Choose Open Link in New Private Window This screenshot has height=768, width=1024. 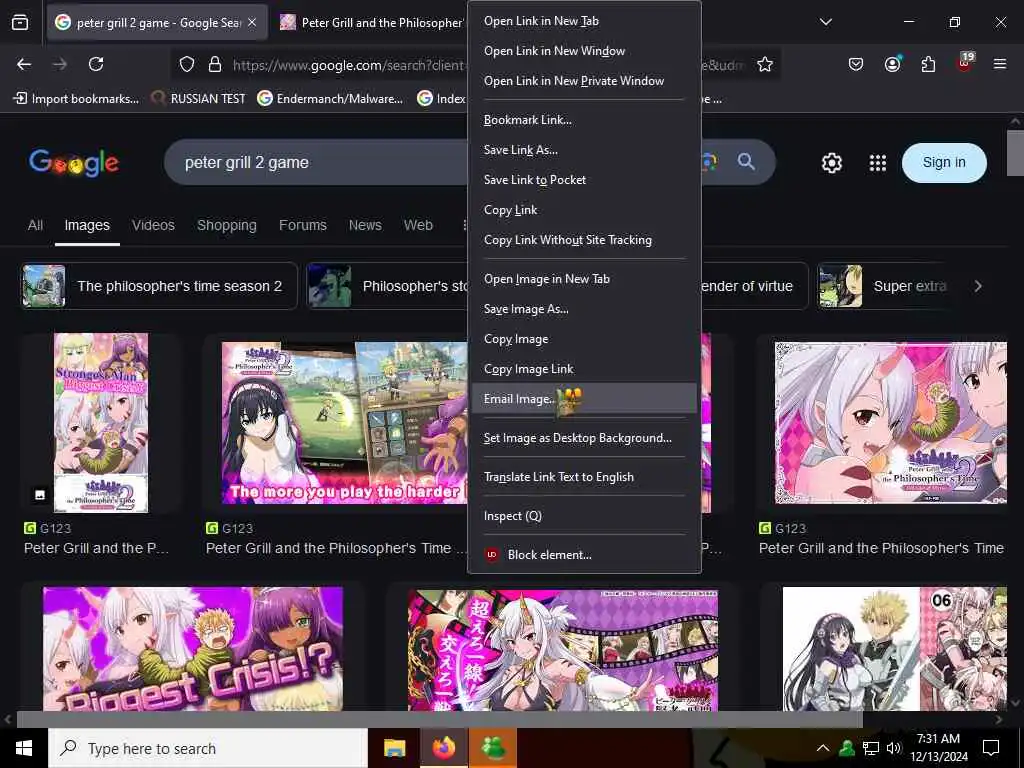pyautogui.click(x=584, y=81)
